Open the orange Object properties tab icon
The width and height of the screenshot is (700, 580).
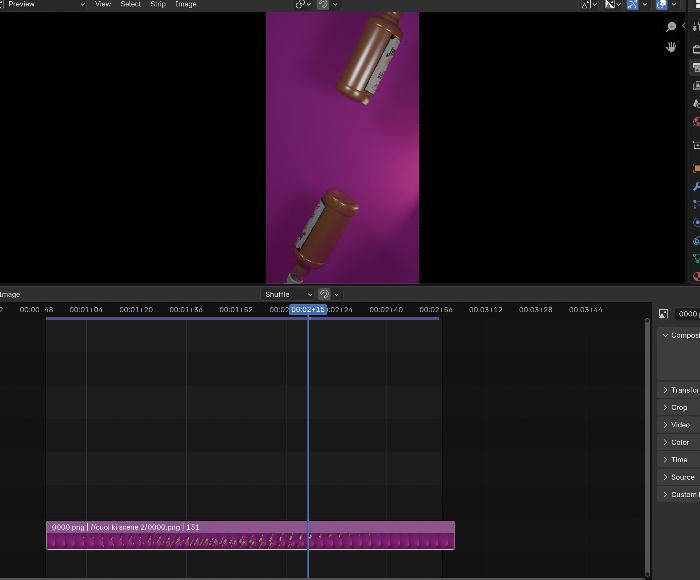point(696,168)
